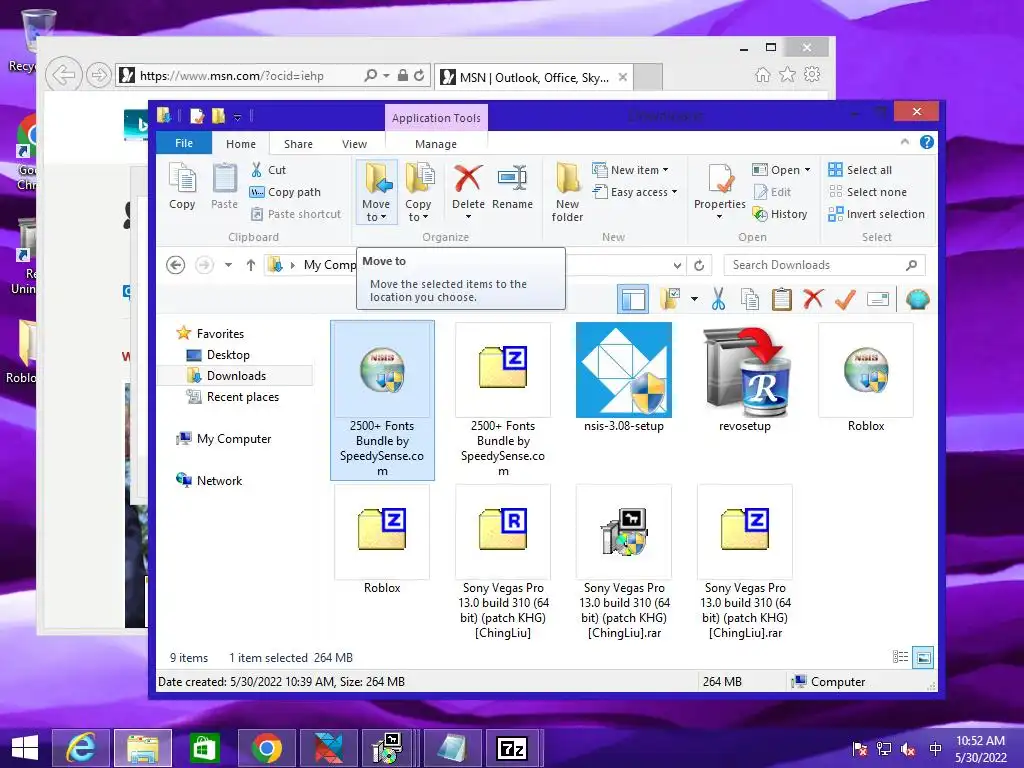
Task: Click the Properties icon in ribbon
Action: (x=720, y=180)
